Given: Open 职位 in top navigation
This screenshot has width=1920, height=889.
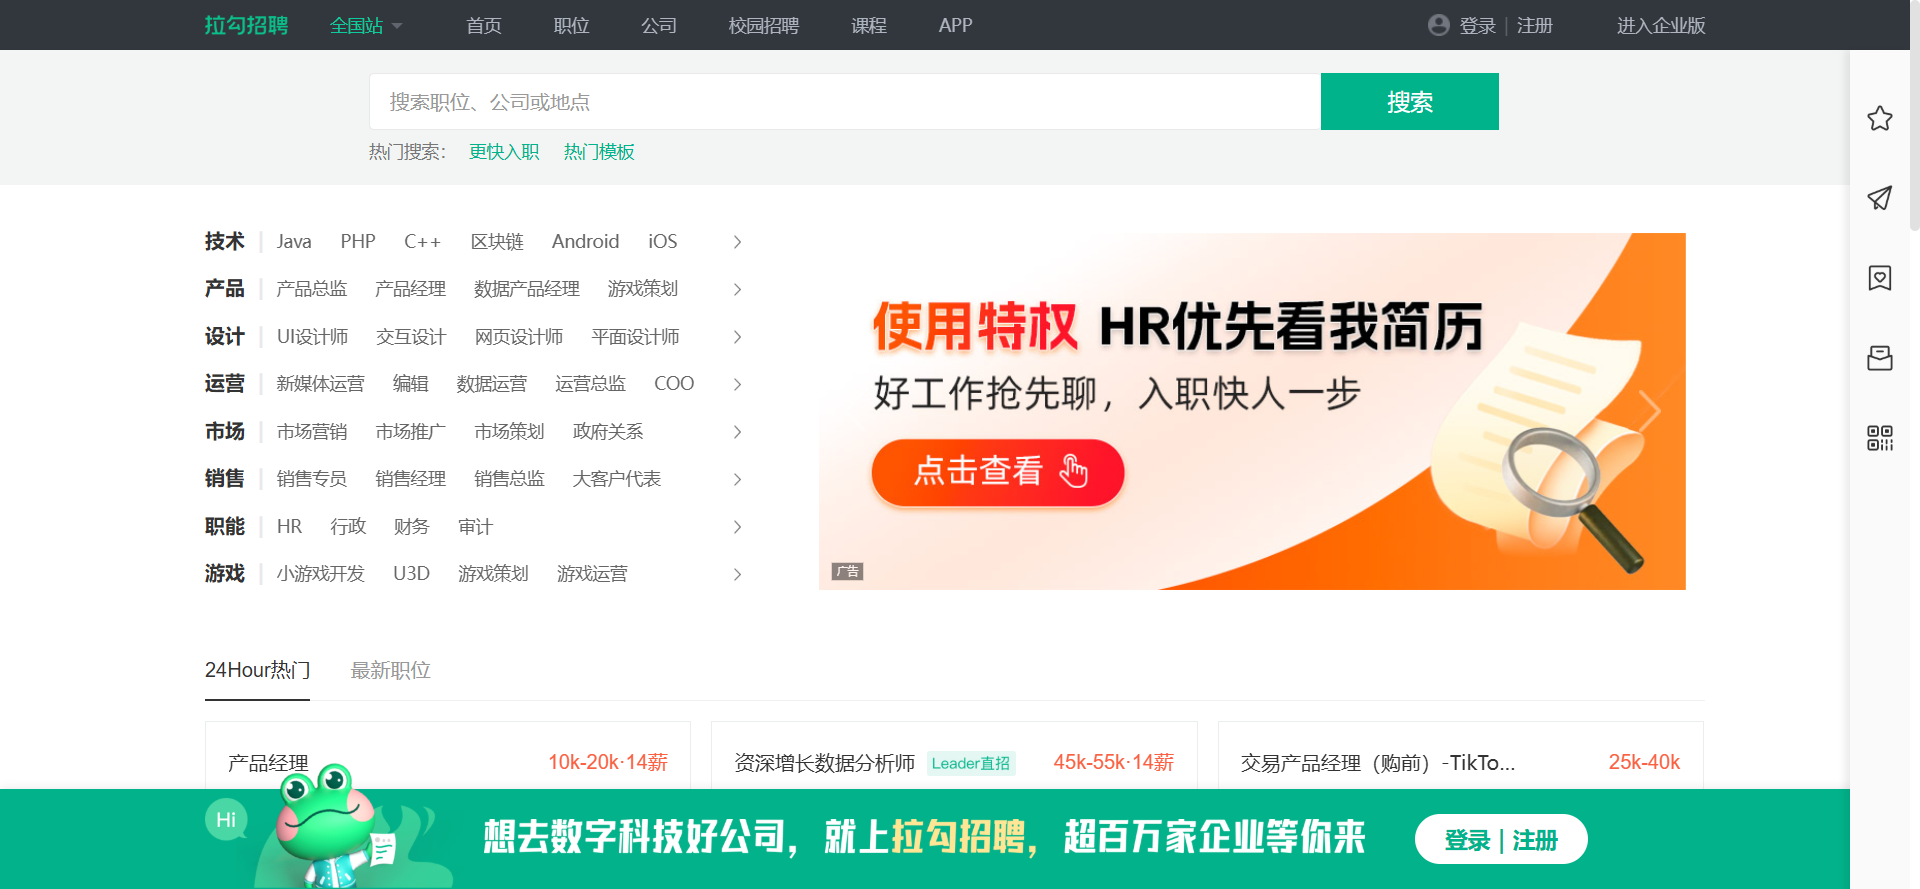Looking at the screenshot, I should coord(571,25).
